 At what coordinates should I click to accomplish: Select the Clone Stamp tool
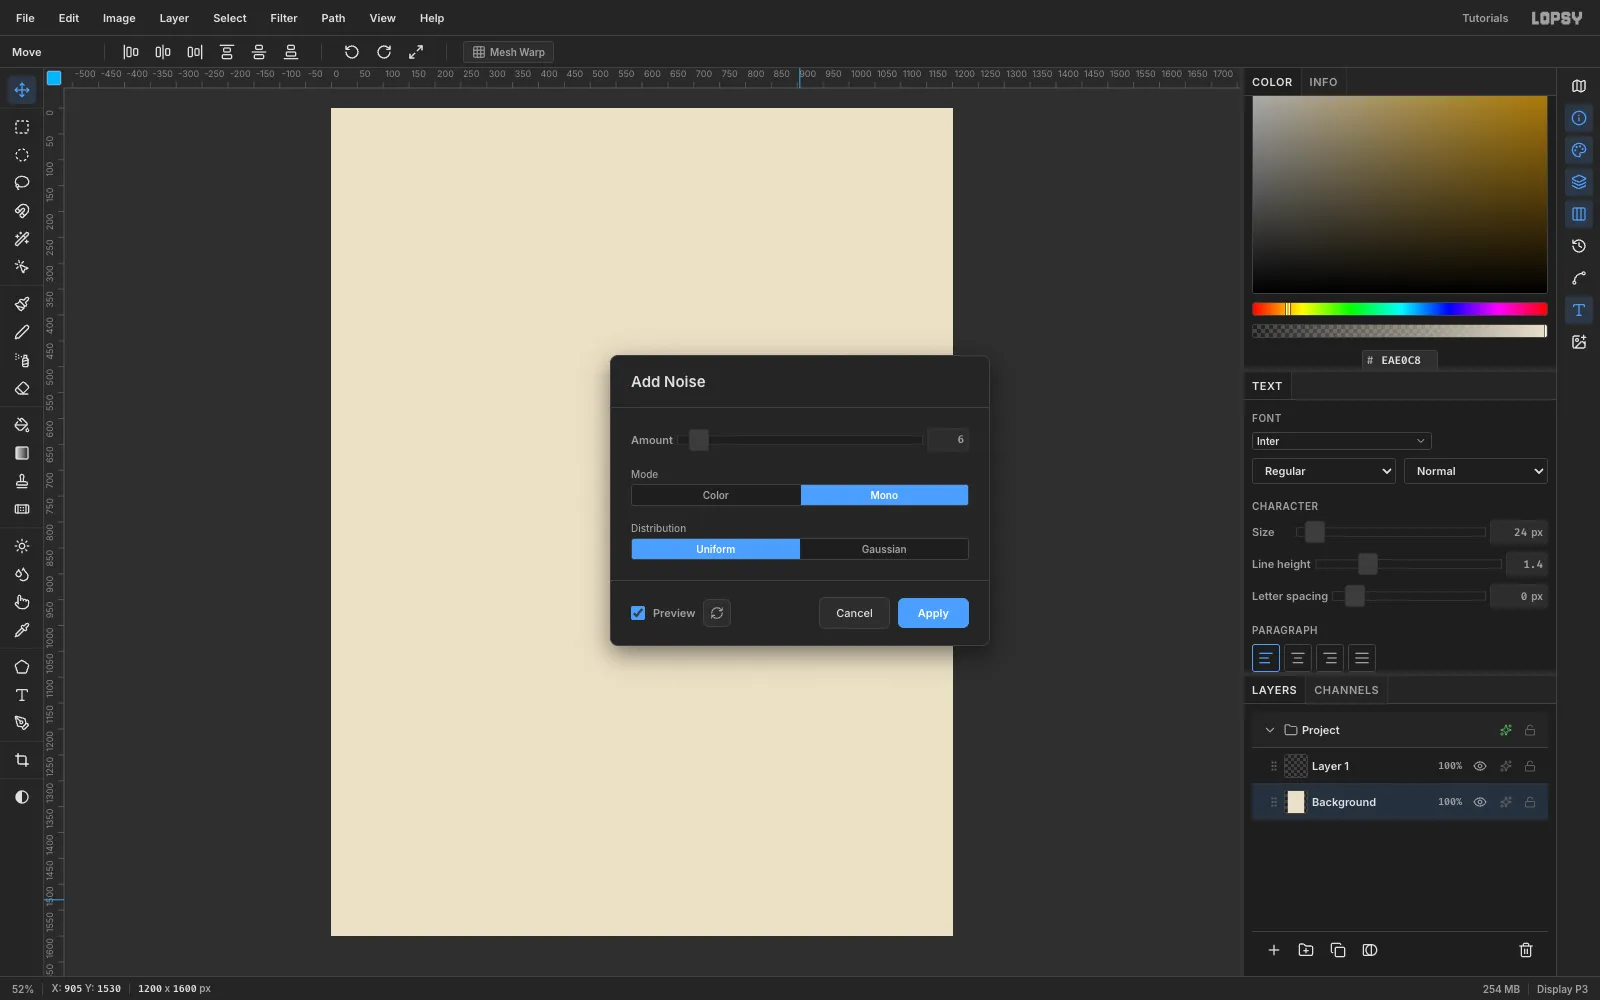[x=21, y=481]
